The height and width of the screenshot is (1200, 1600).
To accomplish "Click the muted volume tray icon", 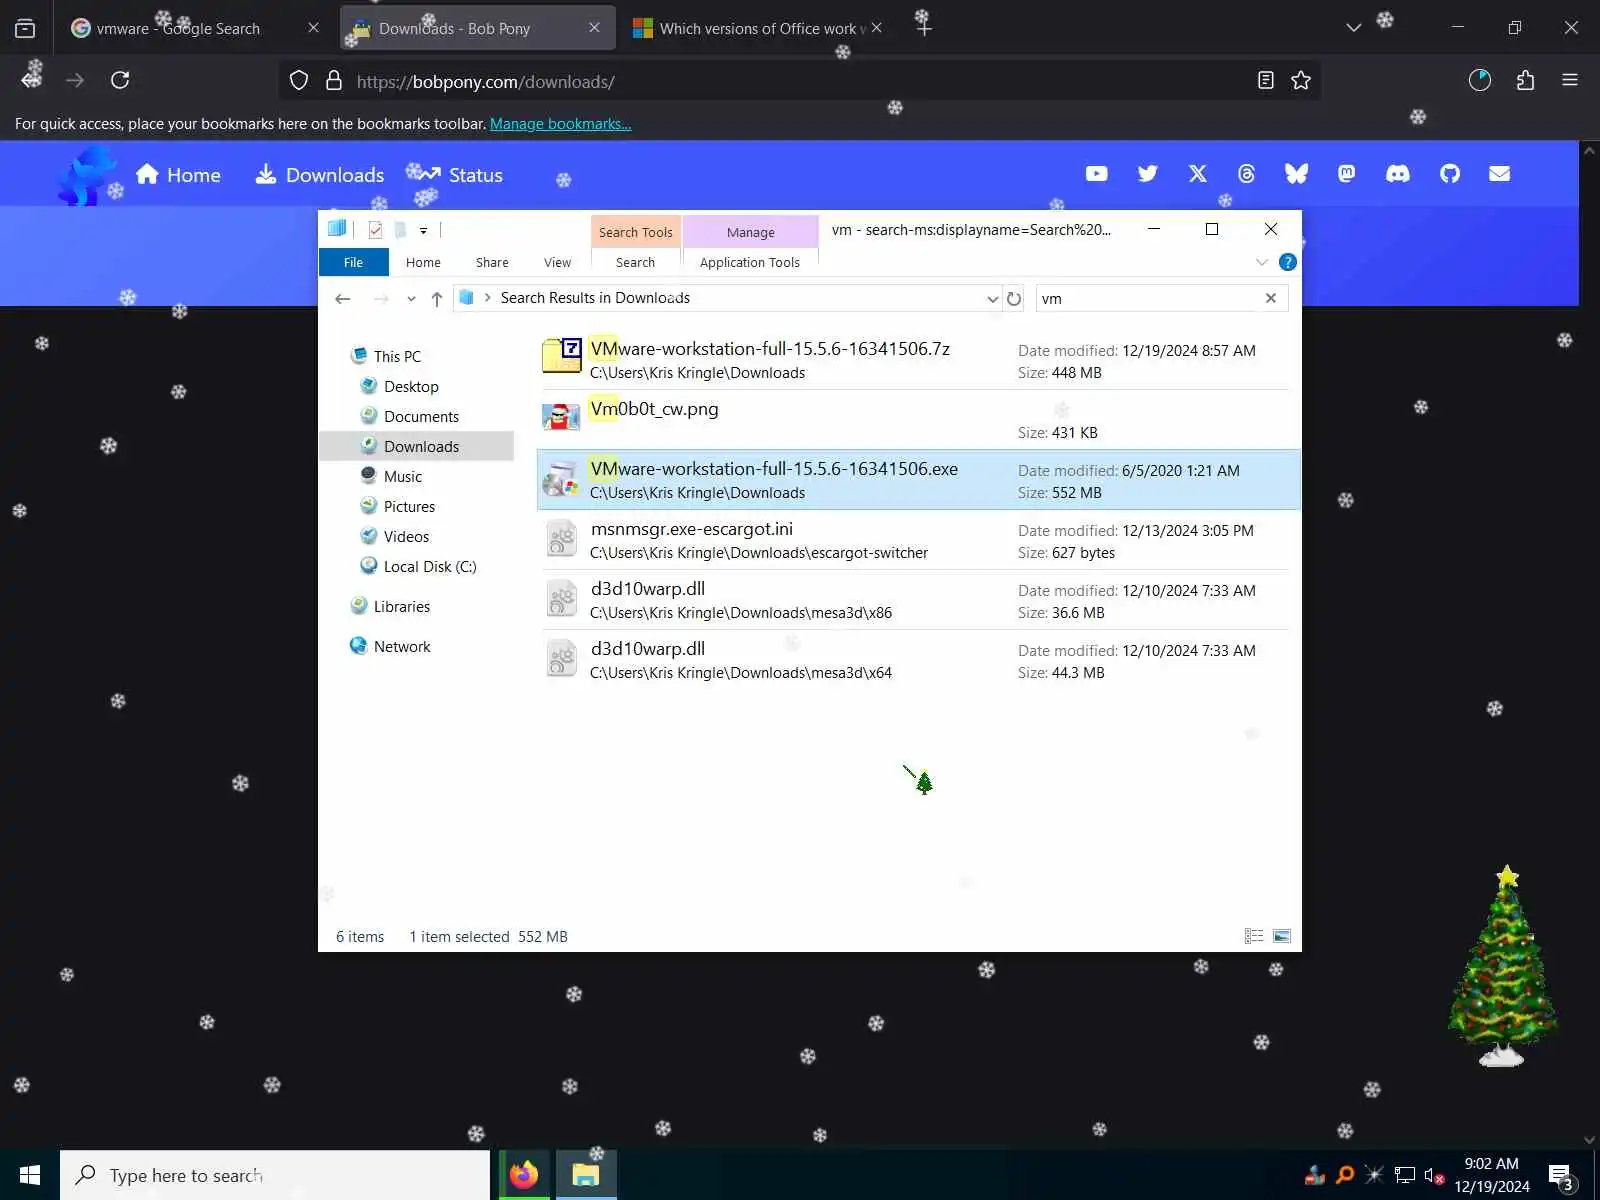I will coord(1434,1176).
